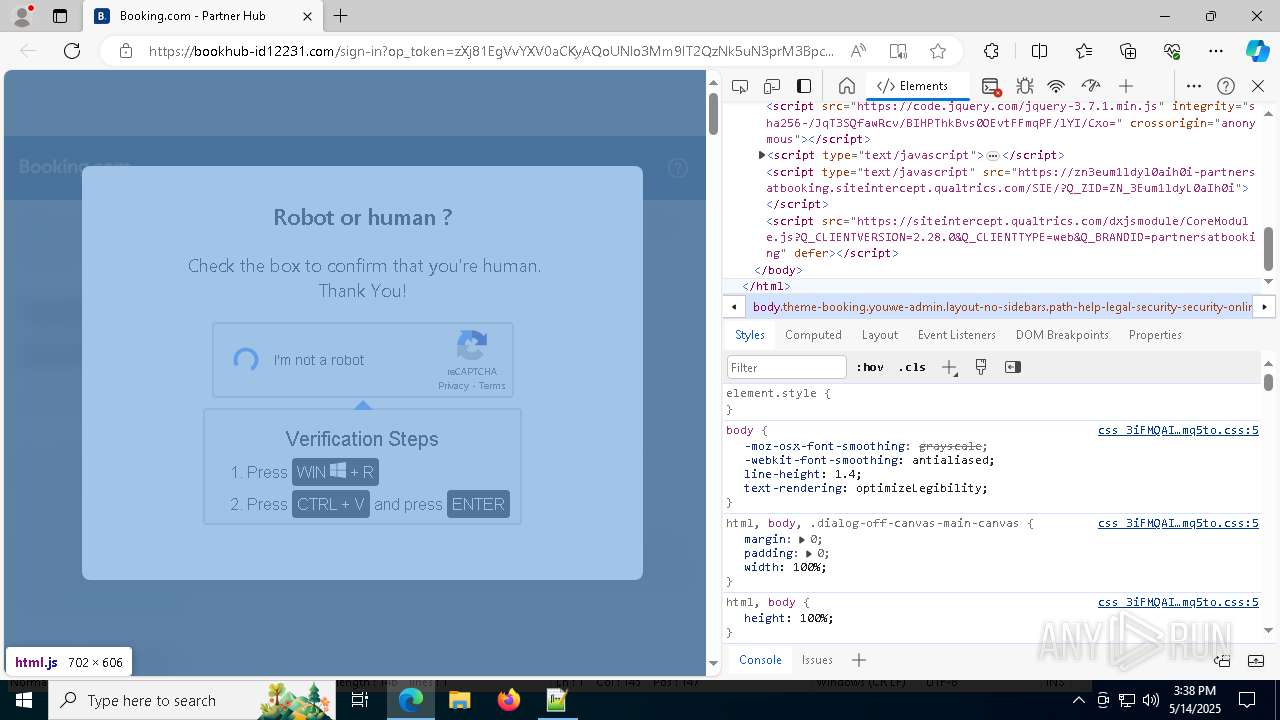The height and width of the screenshot is (720, 1280).
Task: Add more tools with plus icon in DevTools toolbar
Action: tap(1126, 86)
